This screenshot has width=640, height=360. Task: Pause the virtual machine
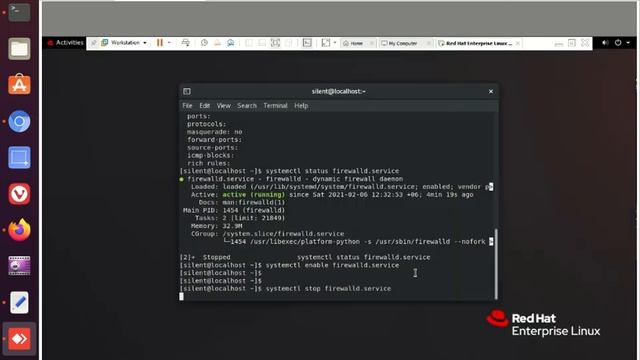point(160,43)
